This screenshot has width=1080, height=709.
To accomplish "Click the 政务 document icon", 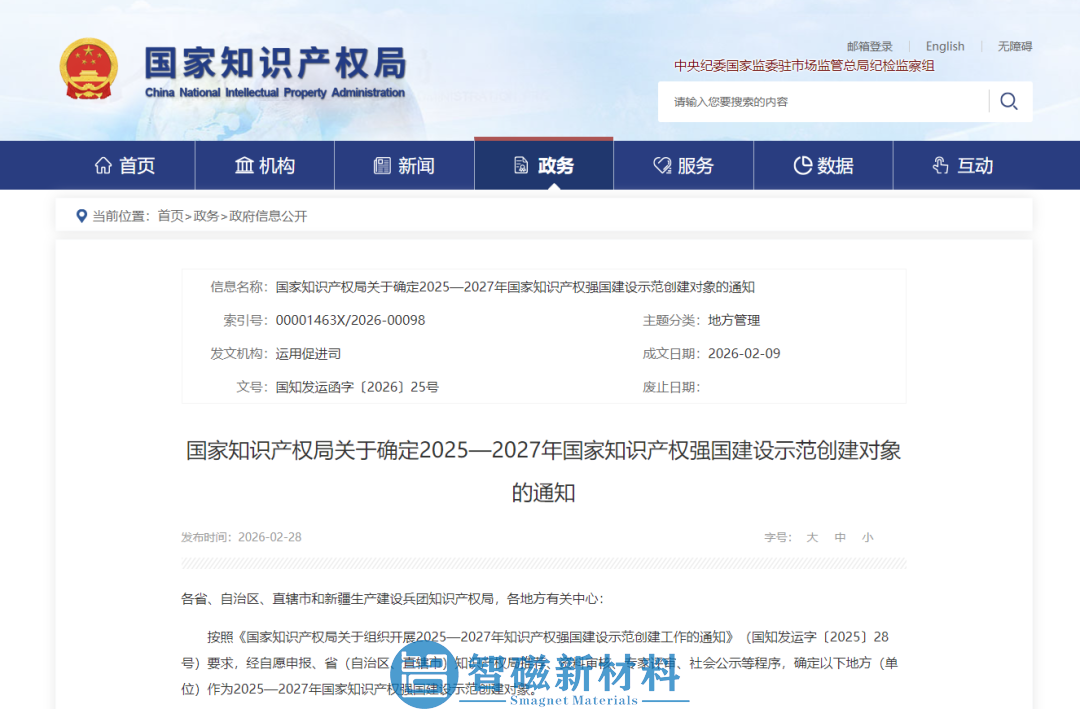I will click(521, 165).
